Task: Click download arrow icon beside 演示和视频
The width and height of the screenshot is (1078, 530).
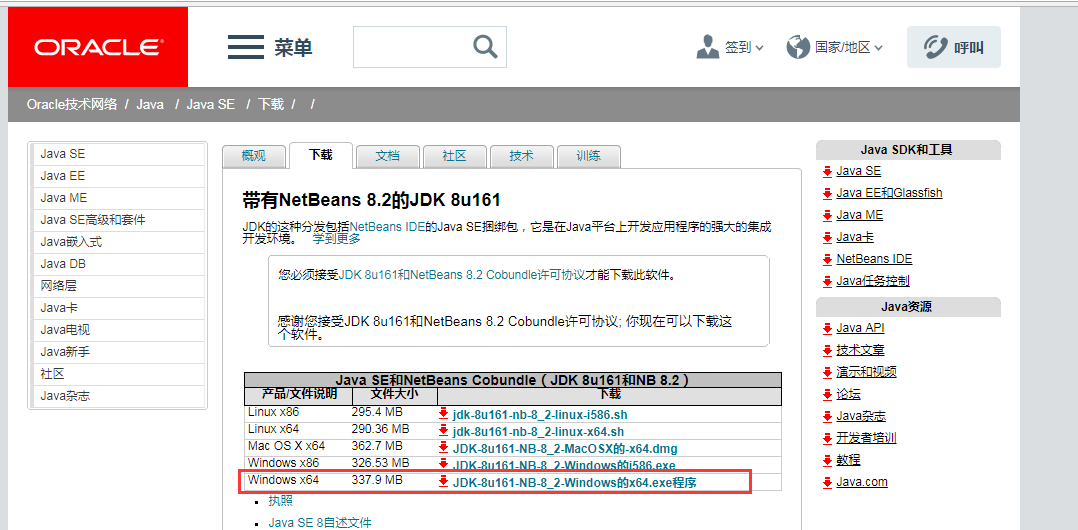Action: pyautogui.click(x=827, y=372)
